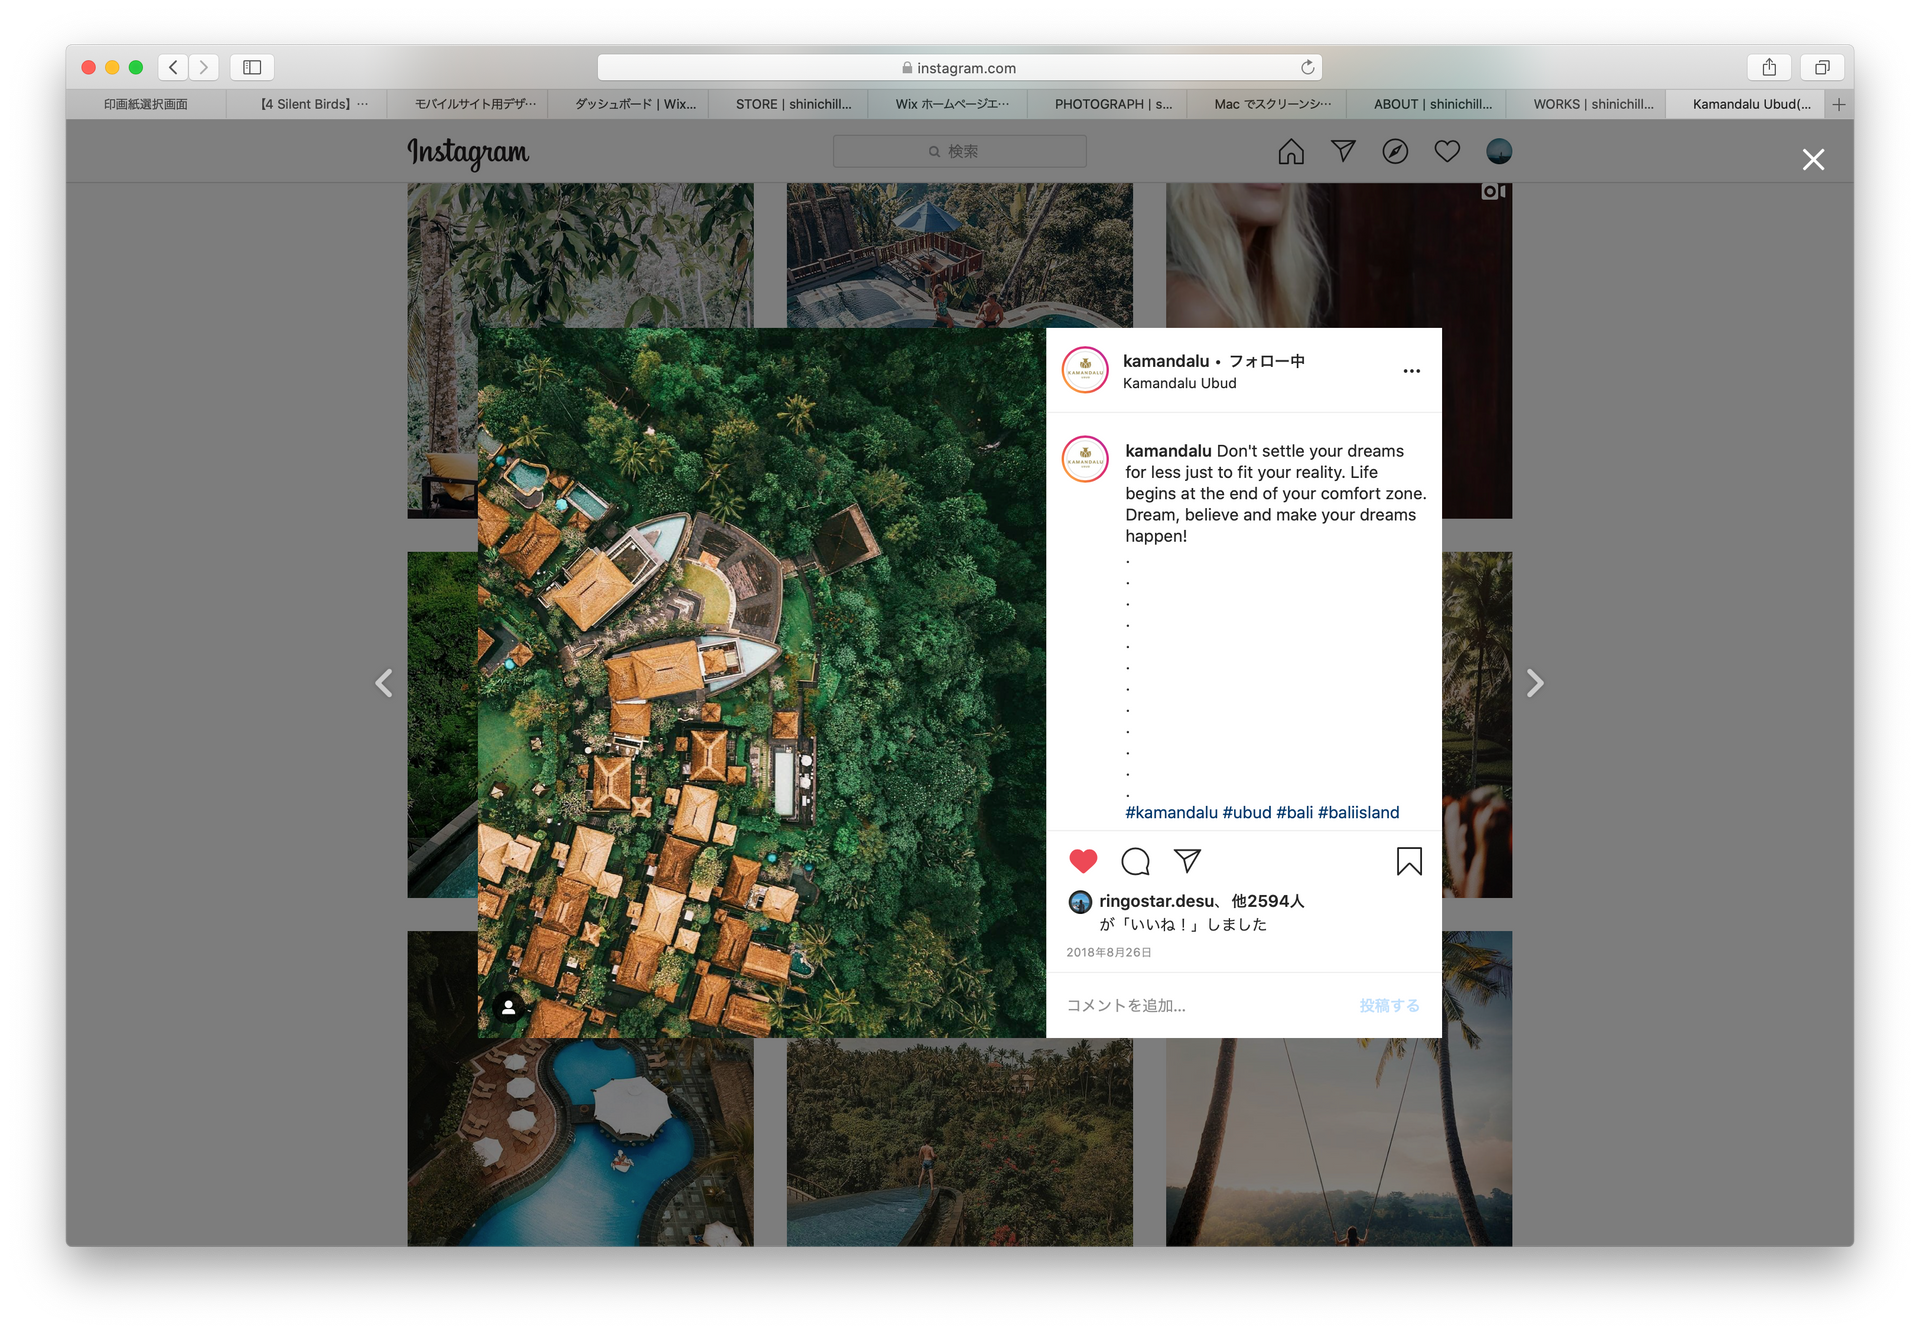Open the jungle infinity pool thumbnail
Viewport: 1920px width, 1334px height.
960,1142
